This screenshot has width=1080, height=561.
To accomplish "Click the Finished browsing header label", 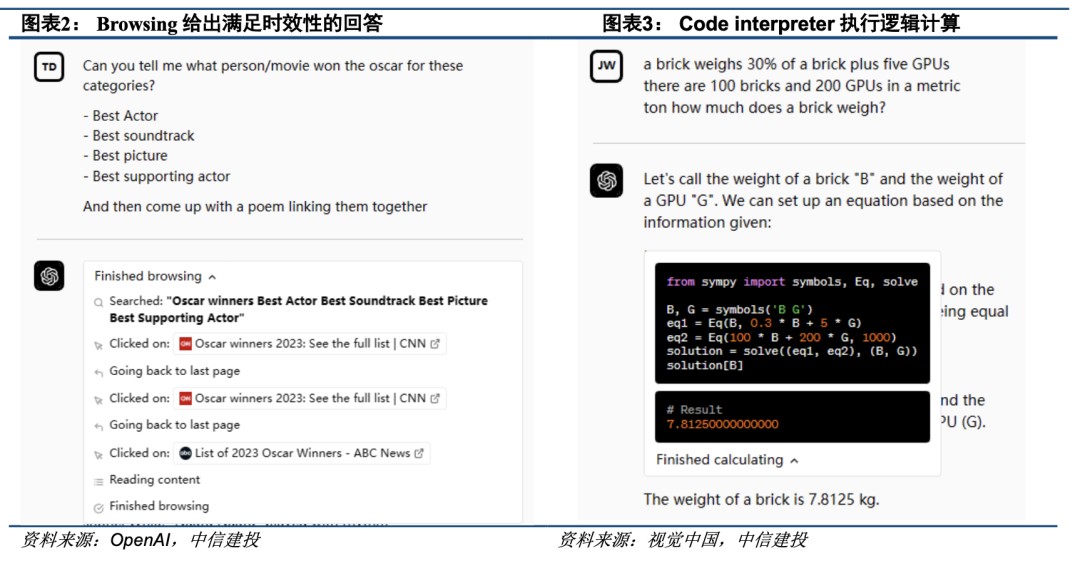I will pyautogui.click(x=148, y=276).
